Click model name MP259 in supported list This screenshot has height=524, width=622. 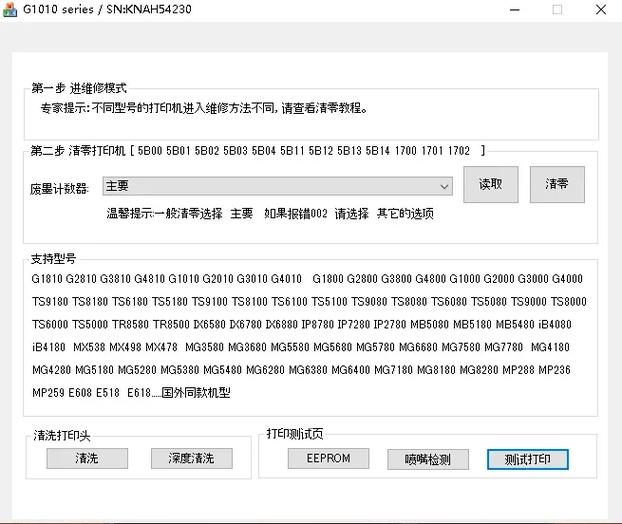(48, 393)
